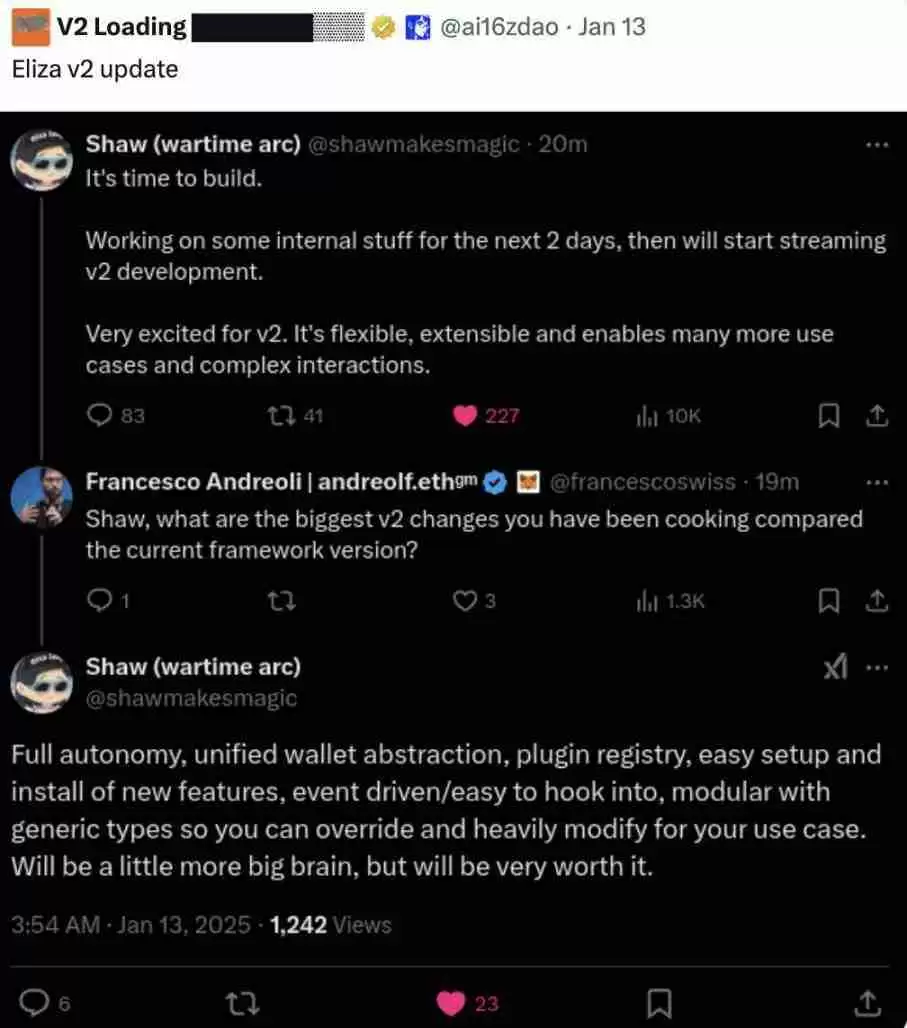Open more options on Shaw's main reply
The image size is (907, 1028).
click(x=876, y=668)
